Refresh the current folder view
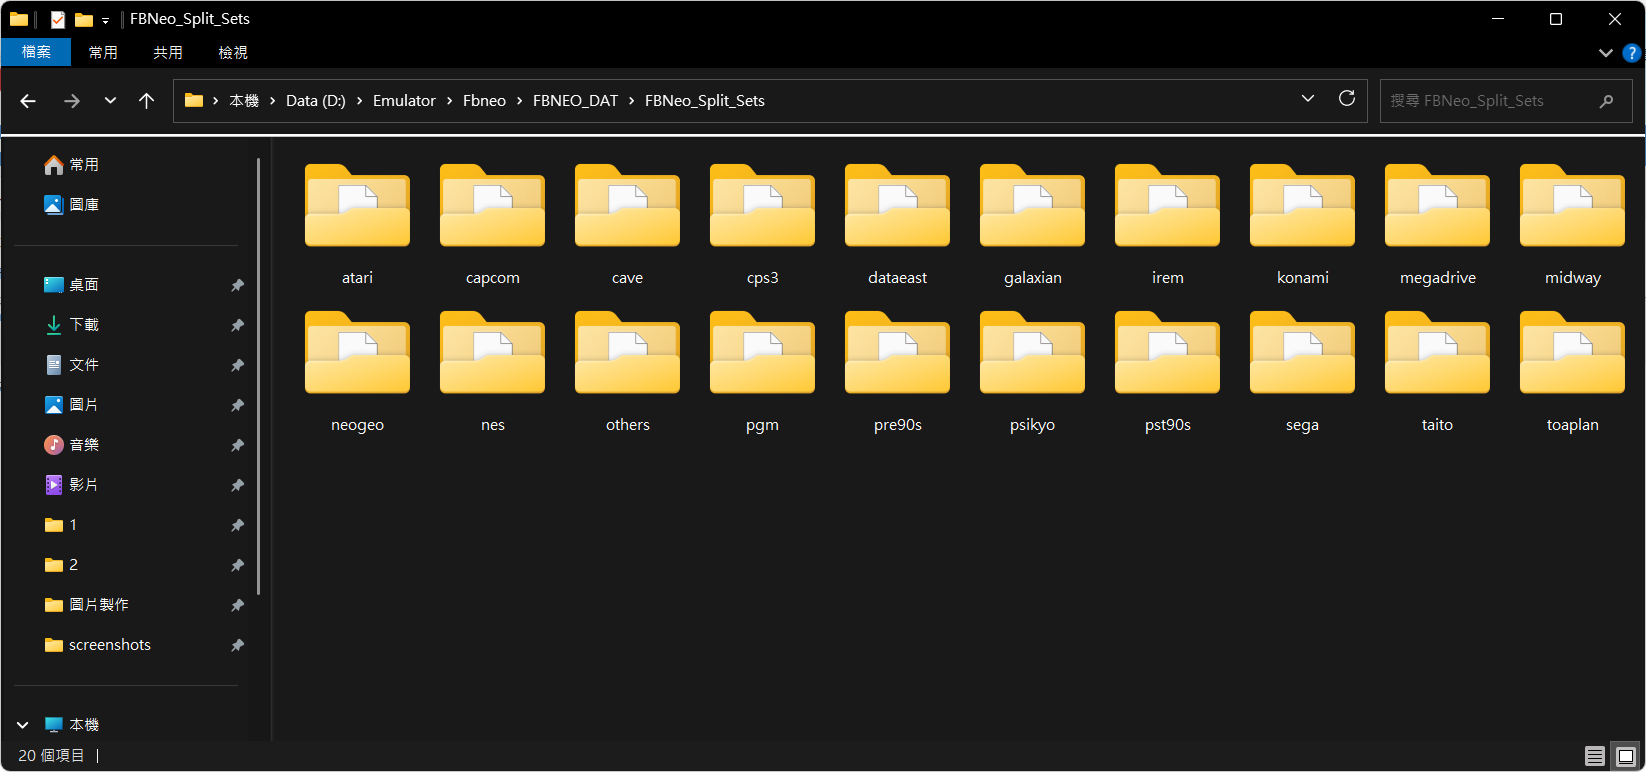This screenshot has height=772, width=1646. tap(1347, 99)
